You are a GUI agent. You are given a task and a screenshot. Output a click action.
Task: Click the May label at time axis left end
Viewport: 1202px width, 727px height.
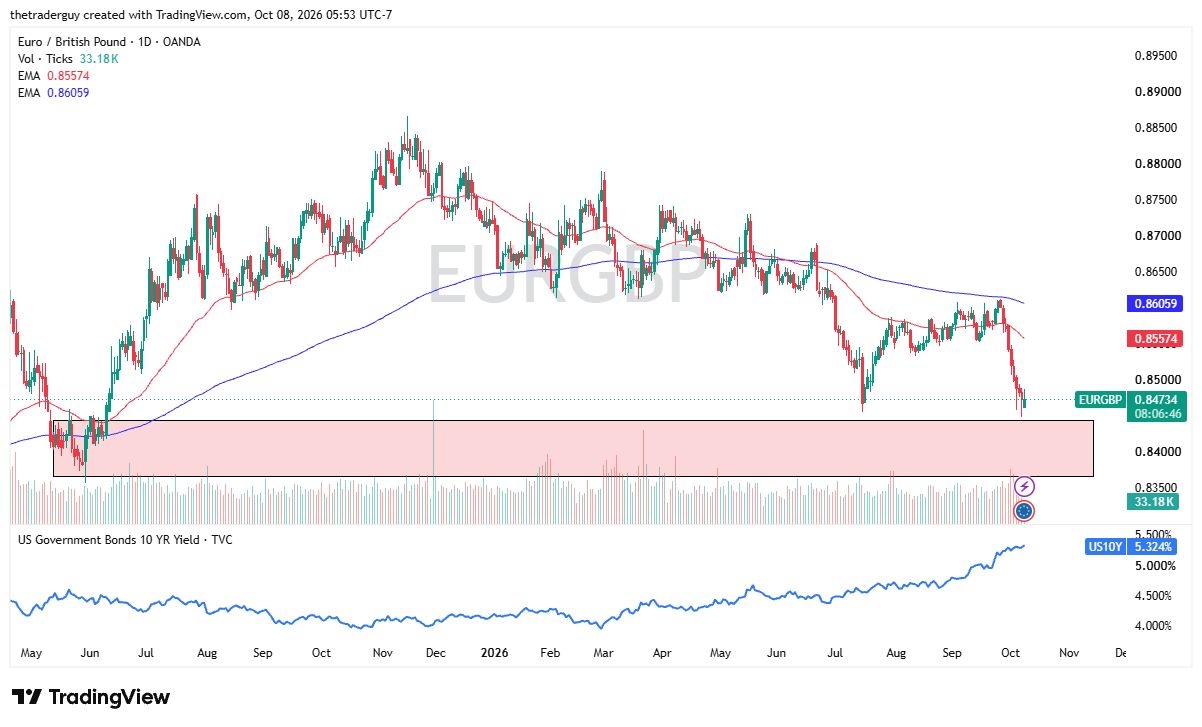coord(31,653)
